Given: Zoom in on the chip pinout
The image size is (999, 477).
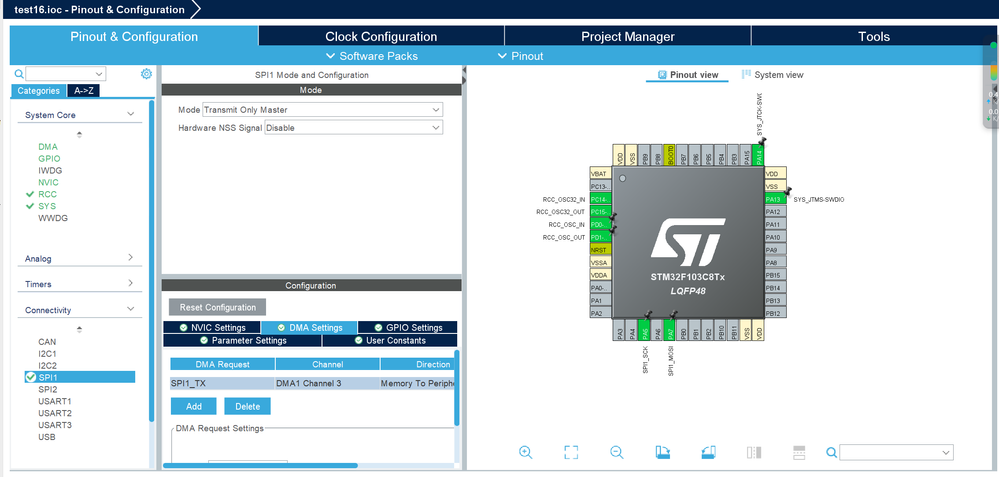Looking at the screenshot, I should pos(526,452).
